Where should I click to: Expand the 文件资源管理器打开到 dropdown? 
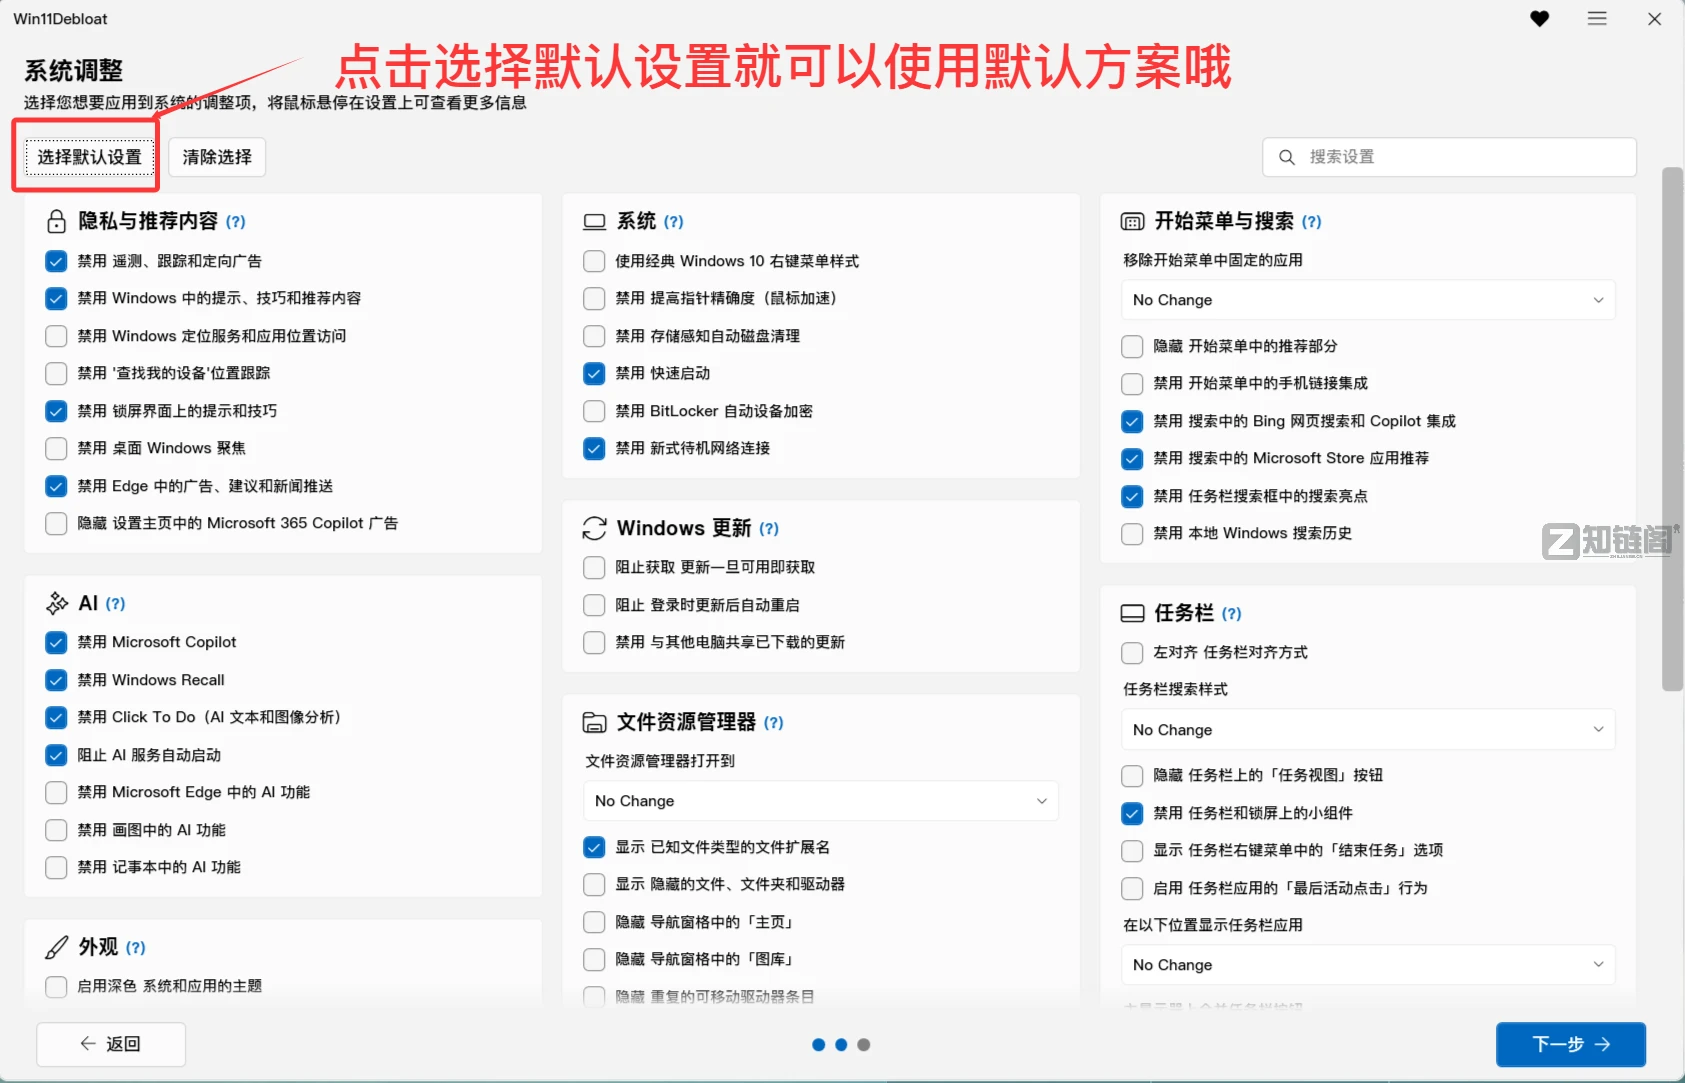(819, 800)
